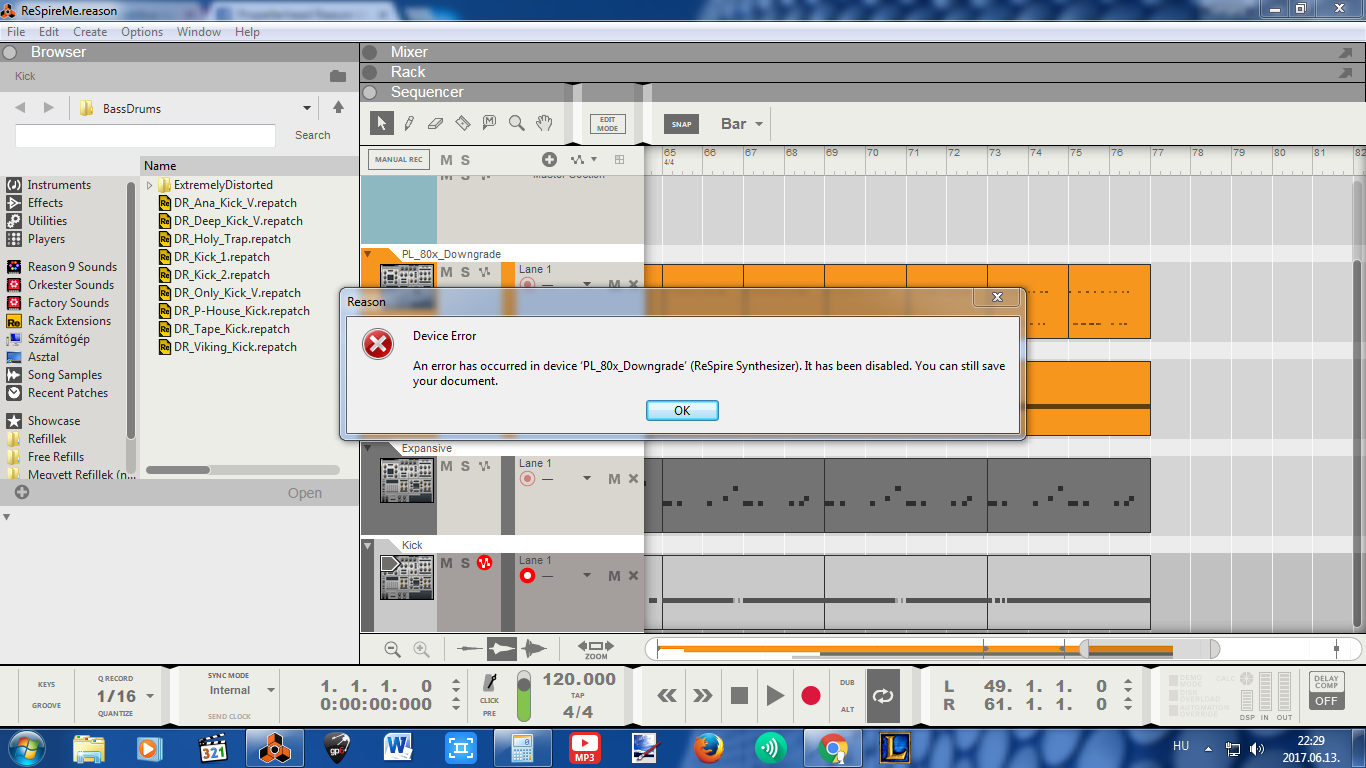Click the Browser Search button
This screenshot has height=768, width=1366.
312,135
